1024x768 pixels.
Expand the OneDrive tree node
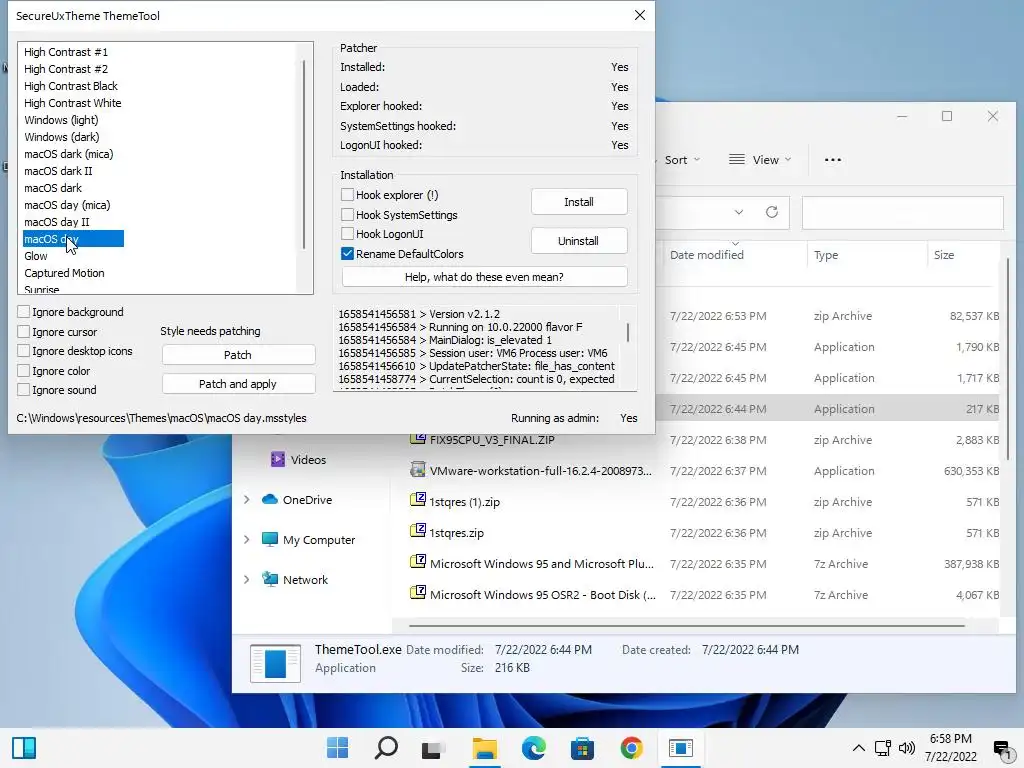(247, 500)
